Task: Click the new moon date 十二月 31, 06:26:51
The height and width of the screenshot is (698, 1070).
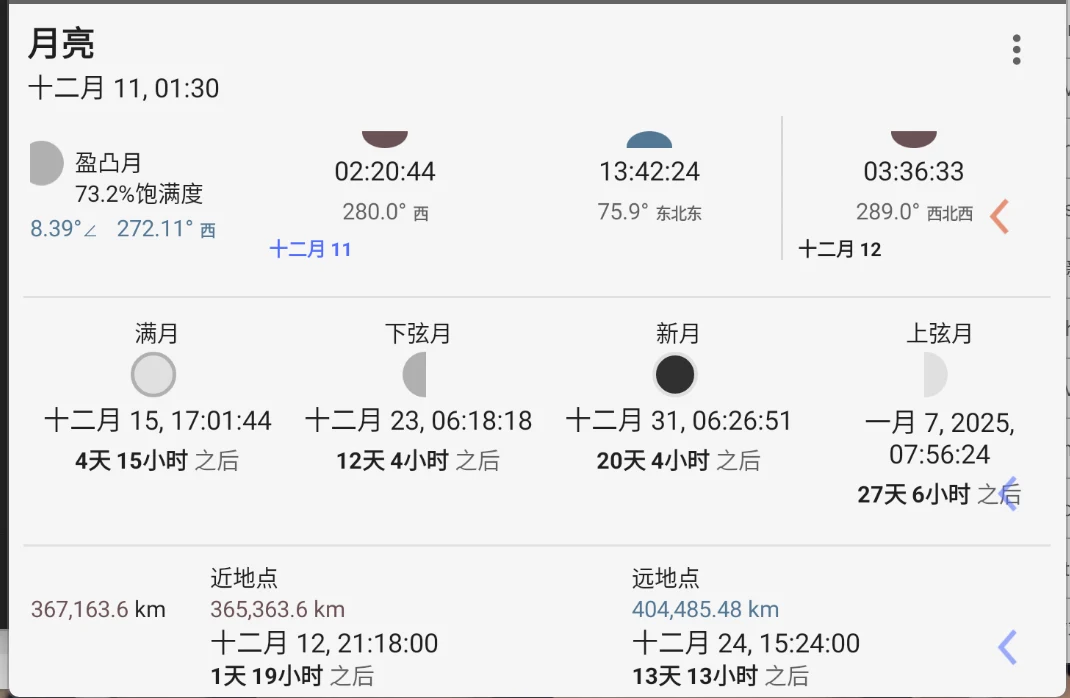Action: [679, 420]
